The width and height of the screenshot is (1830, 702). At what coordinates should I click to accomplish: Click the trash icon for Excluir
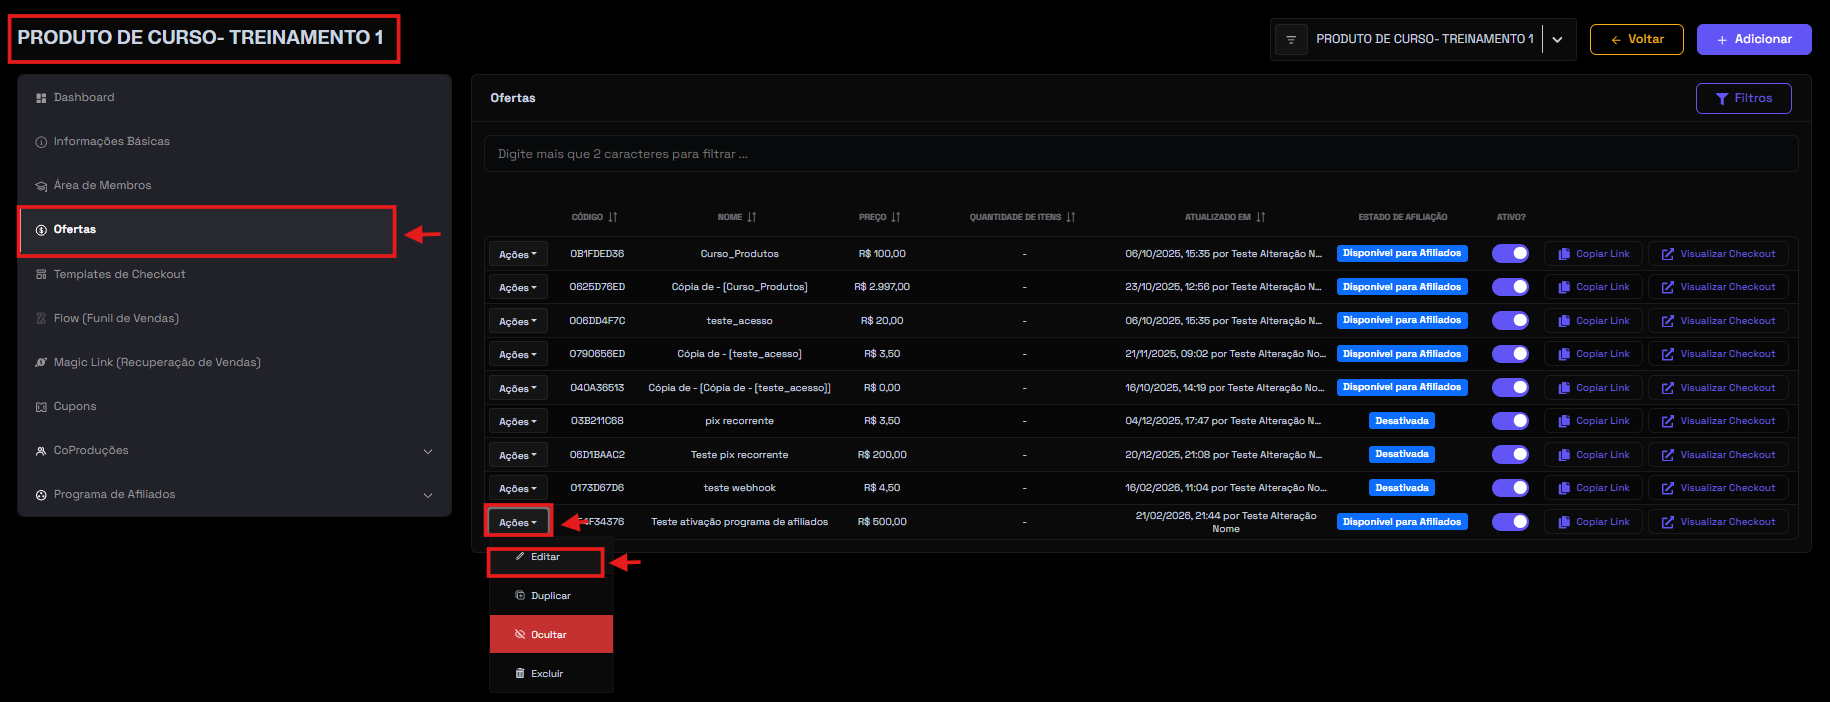pos(520,673)
